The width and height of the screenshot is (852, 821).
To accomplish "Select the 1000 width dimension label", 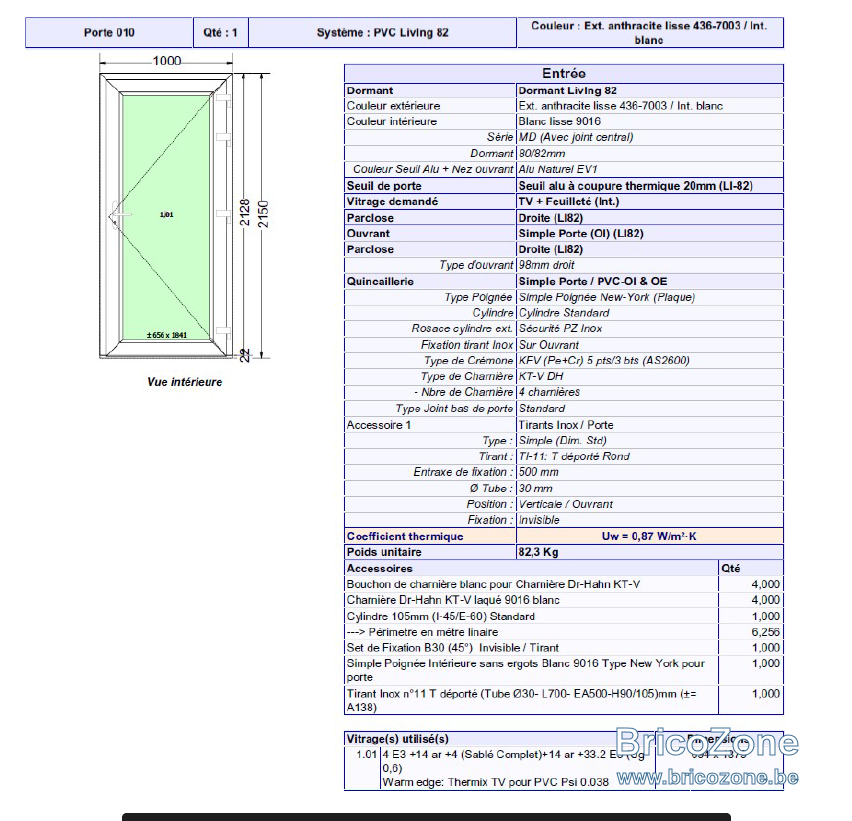I will (x=167, y=61).
